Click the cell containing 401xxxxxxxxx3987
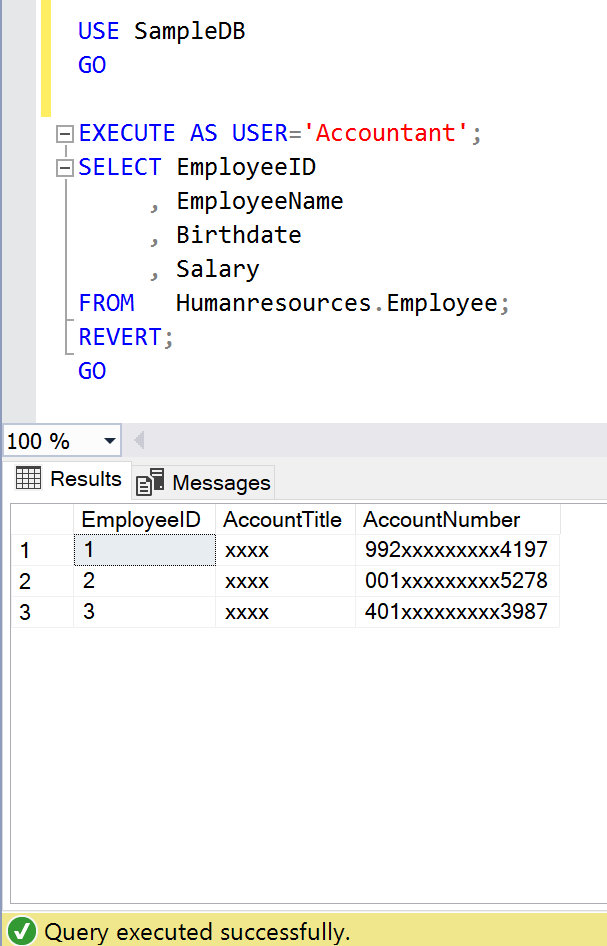 [x=456, y=612]
